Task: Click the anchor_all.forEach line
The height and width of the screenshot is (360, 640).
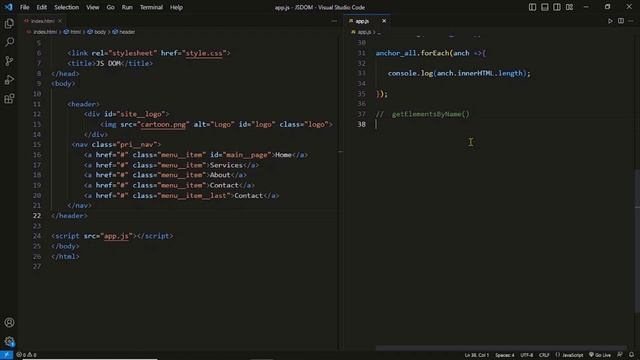Action: [x=431, y=53]
